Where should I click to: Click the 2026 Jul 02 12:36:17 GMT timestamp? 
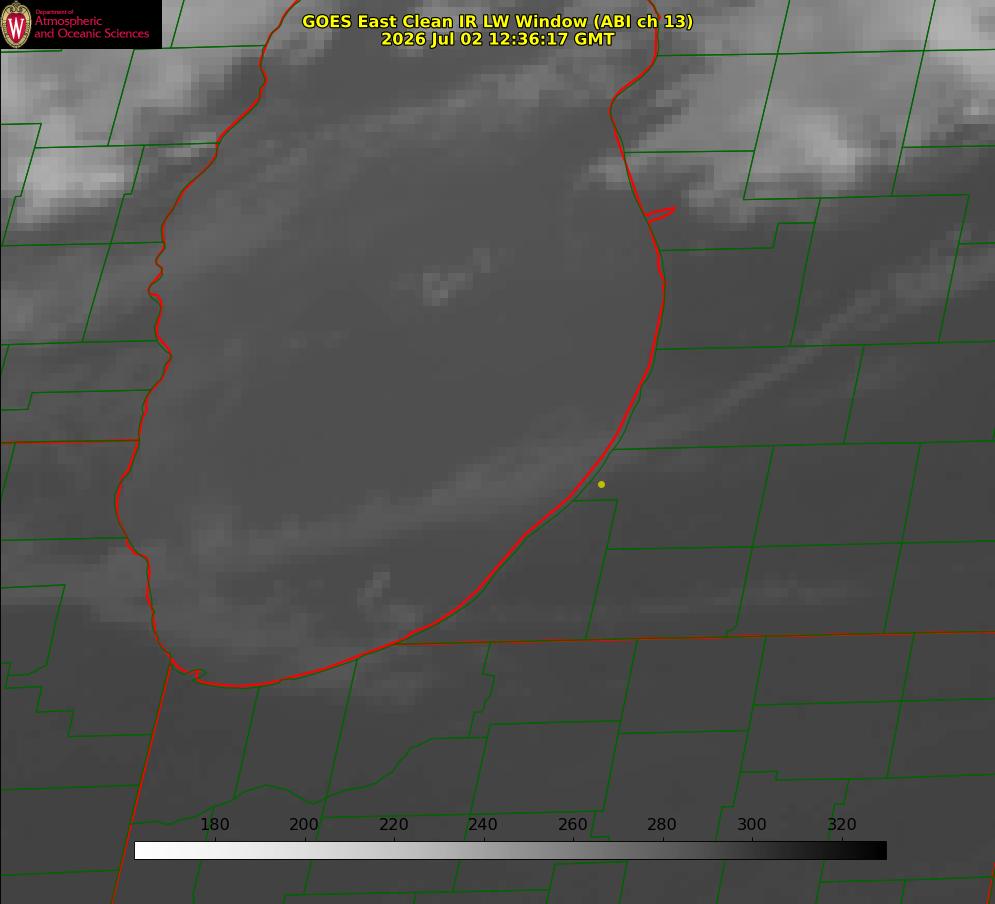pyautogui.click(x=497, y=39)
